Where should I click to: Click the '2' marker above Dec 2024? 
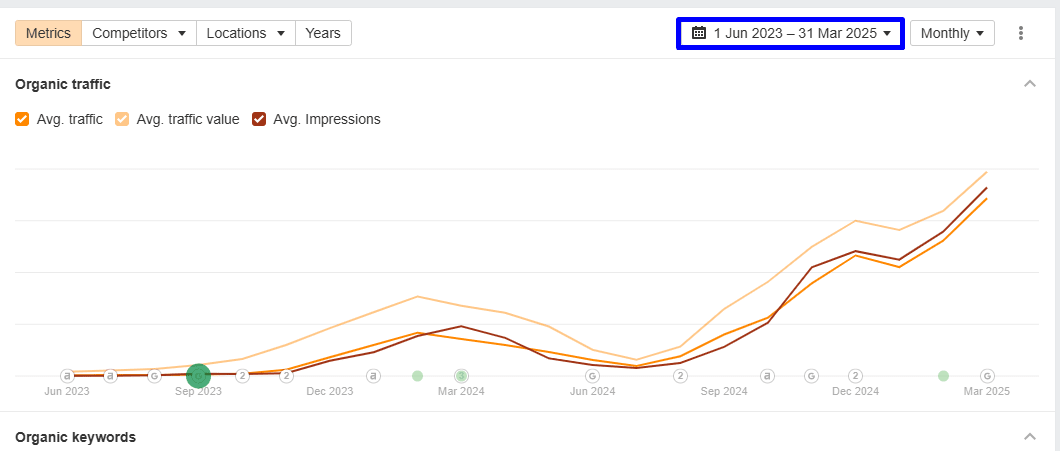click(x=855, y=376)
